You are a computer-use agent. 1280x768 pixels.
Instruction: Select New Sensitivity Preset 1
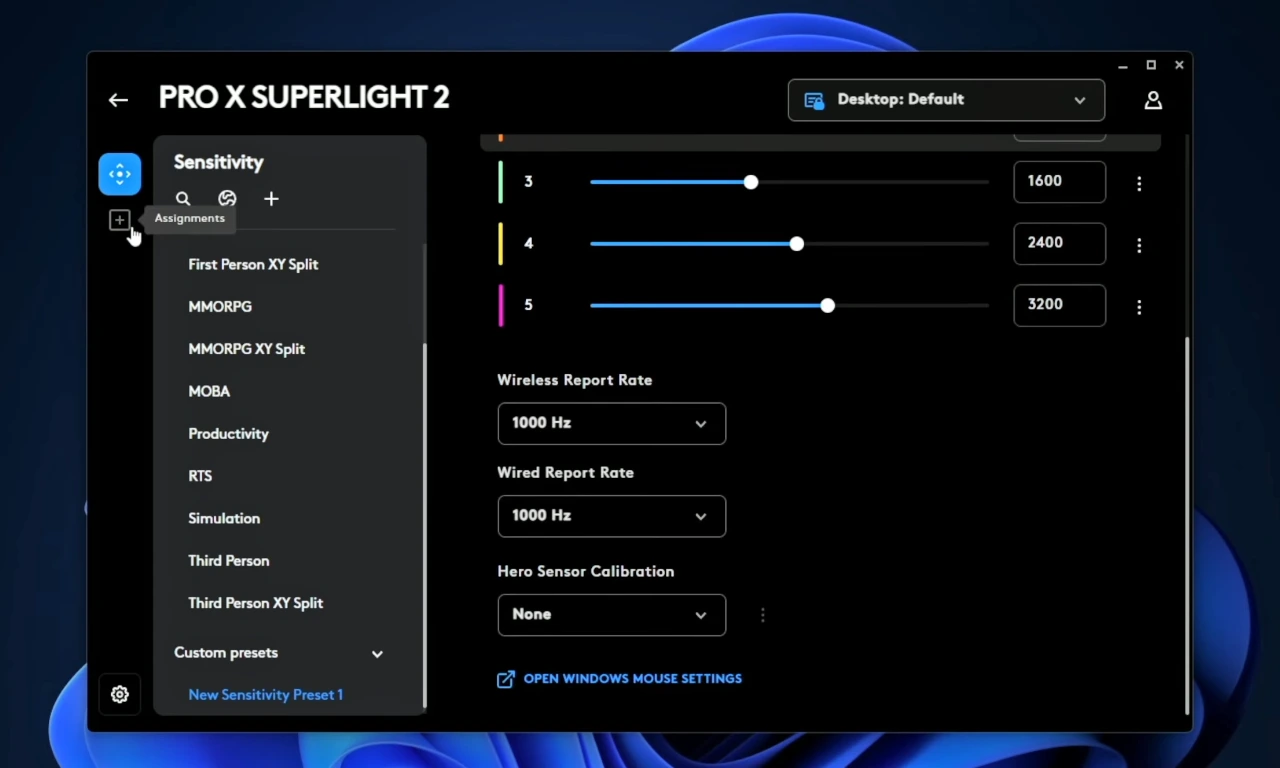coord(266,695)
